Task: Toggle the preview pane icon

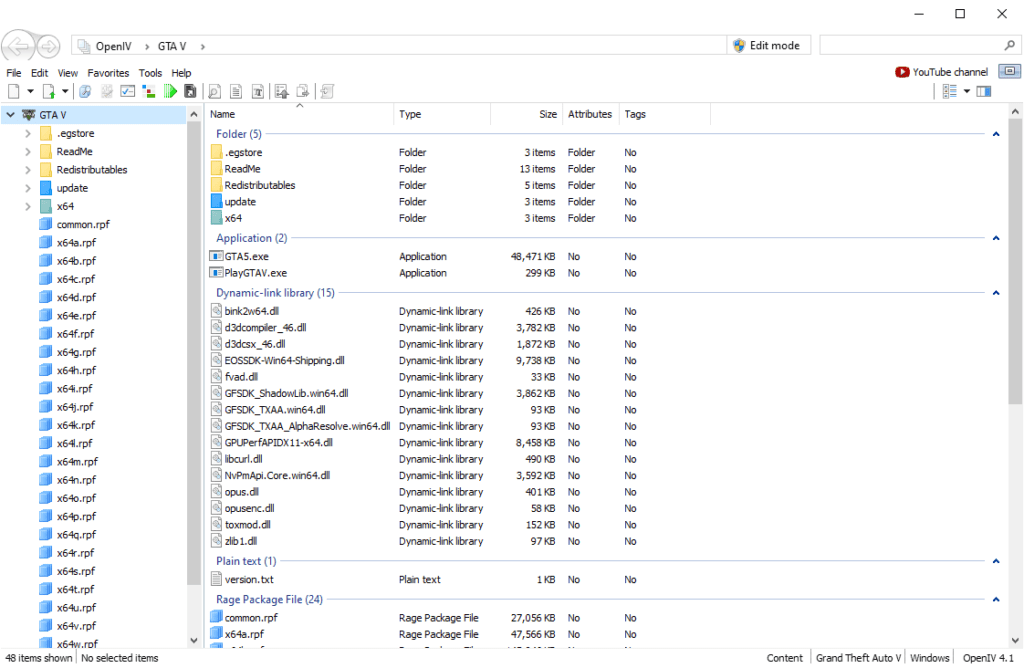Action: click(984, 91)
